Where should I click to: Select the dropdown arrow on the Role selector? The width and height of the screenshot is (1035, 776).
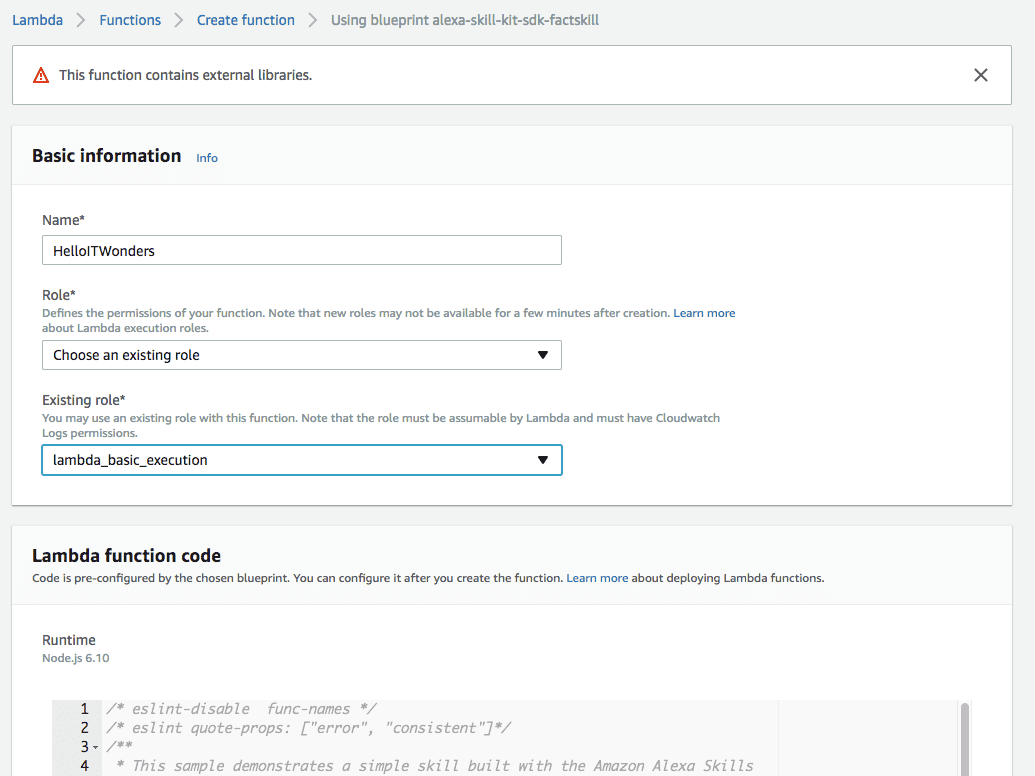(543, 355)
